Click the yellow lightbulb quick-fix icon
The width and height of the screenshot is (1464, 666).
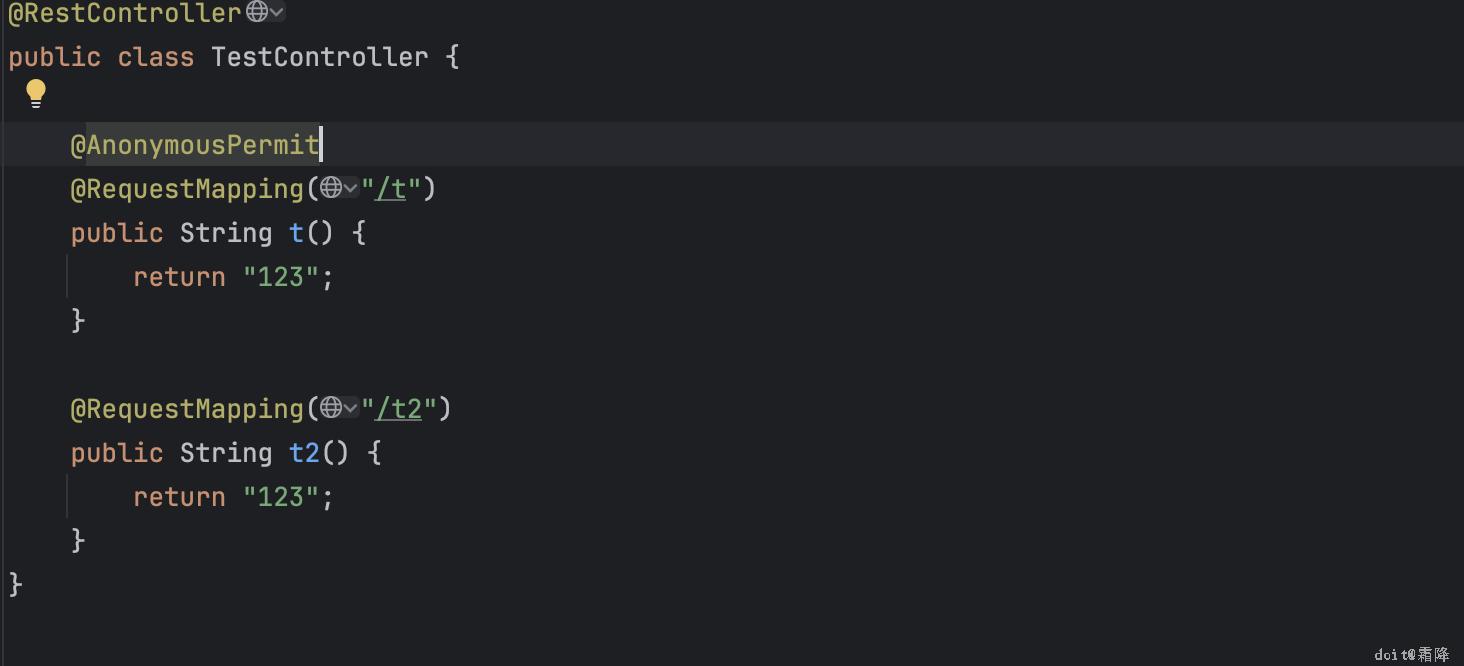coord(36,93)
